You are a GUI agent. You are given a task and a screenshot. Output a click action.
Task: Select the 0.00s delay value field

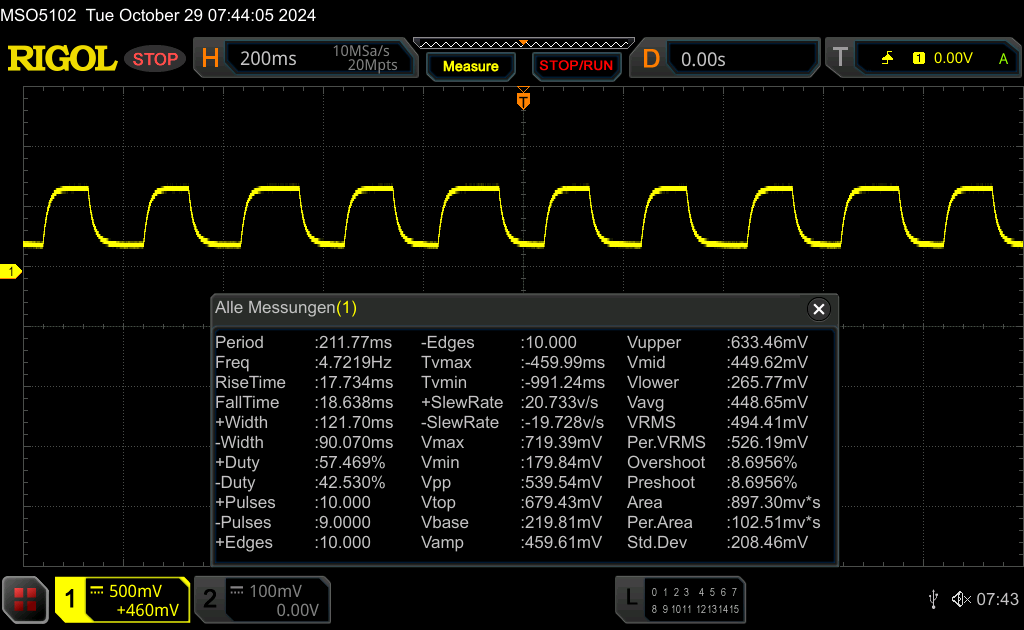coord(740,59)
